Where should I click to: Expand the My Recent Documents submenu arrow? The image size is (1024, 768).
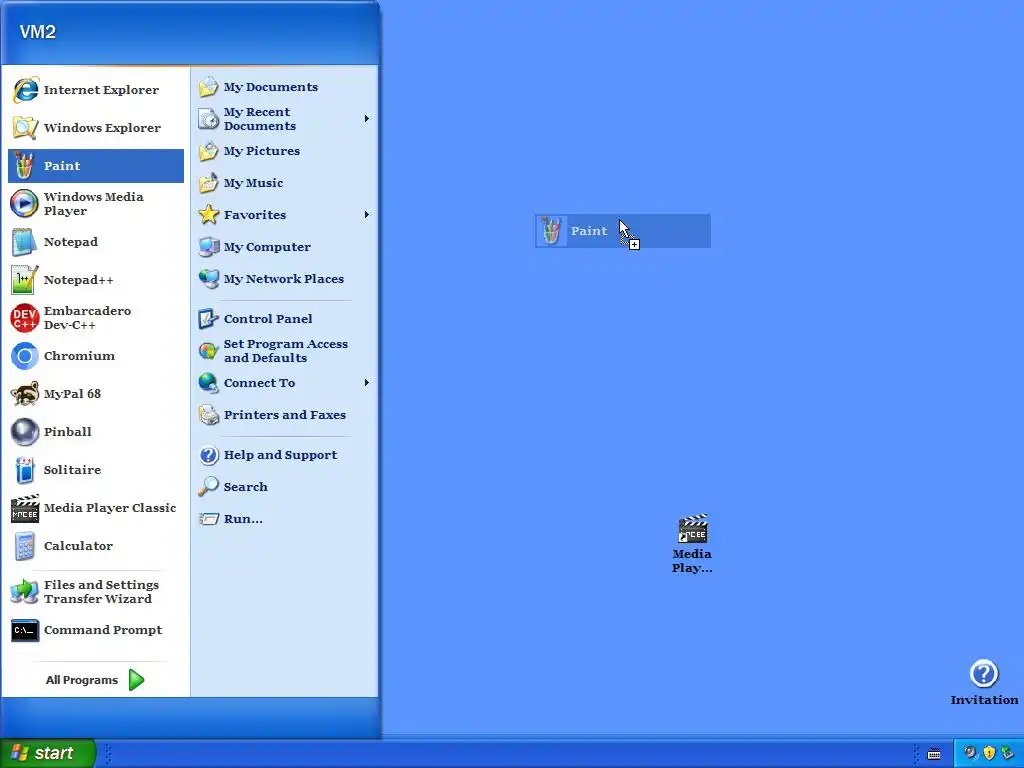367,119
